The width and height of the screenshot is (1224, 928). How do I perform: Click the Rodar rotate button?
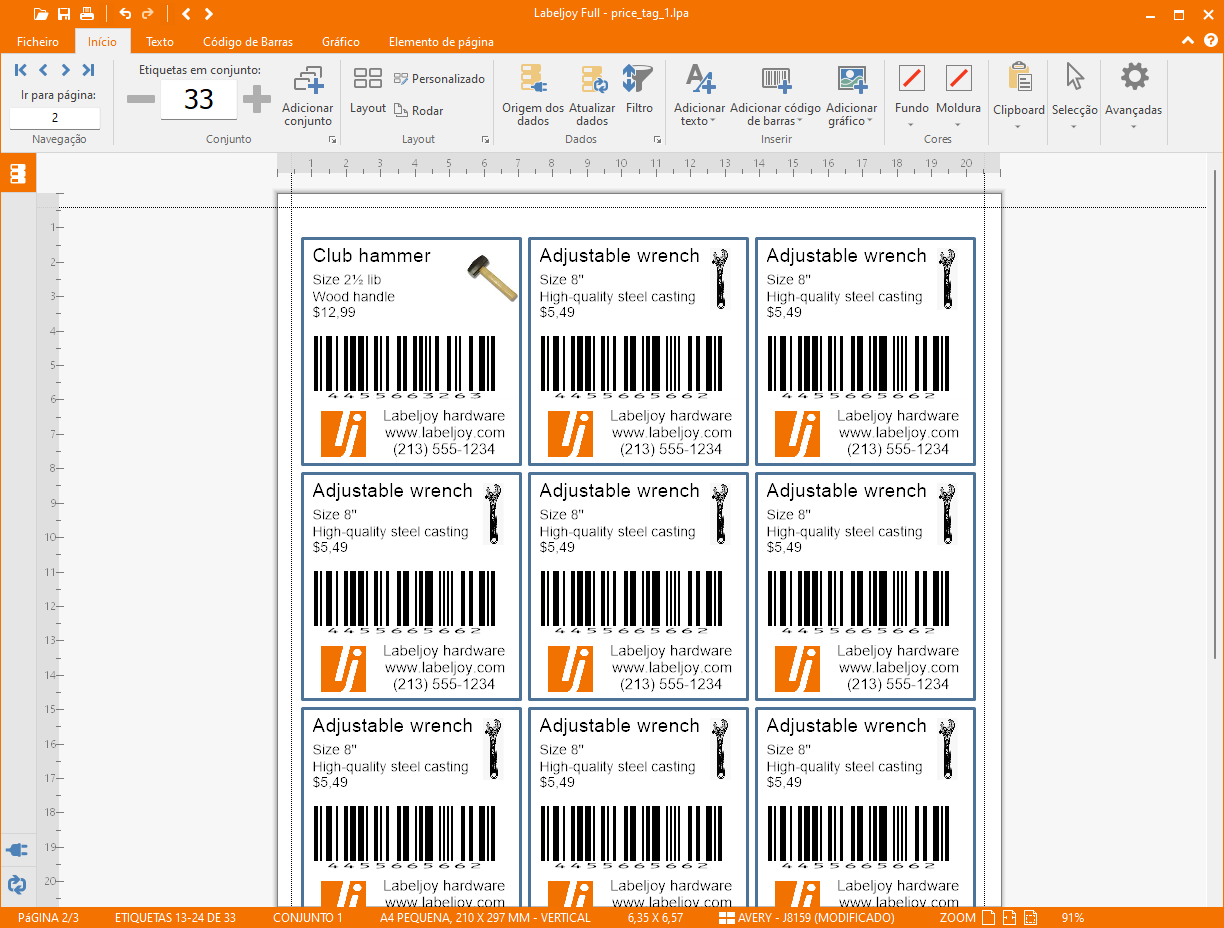coord(419,111)
